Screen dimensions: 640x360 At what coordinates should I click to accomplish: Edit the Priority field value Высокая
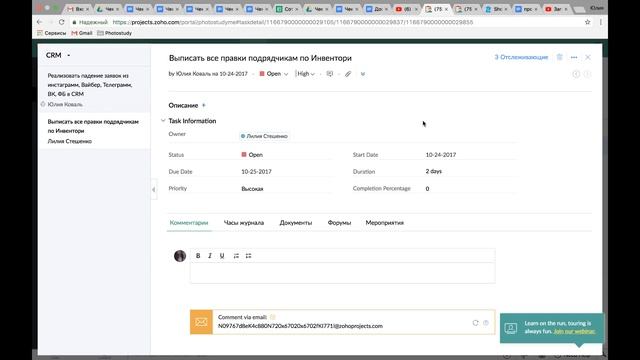[252, 189]
